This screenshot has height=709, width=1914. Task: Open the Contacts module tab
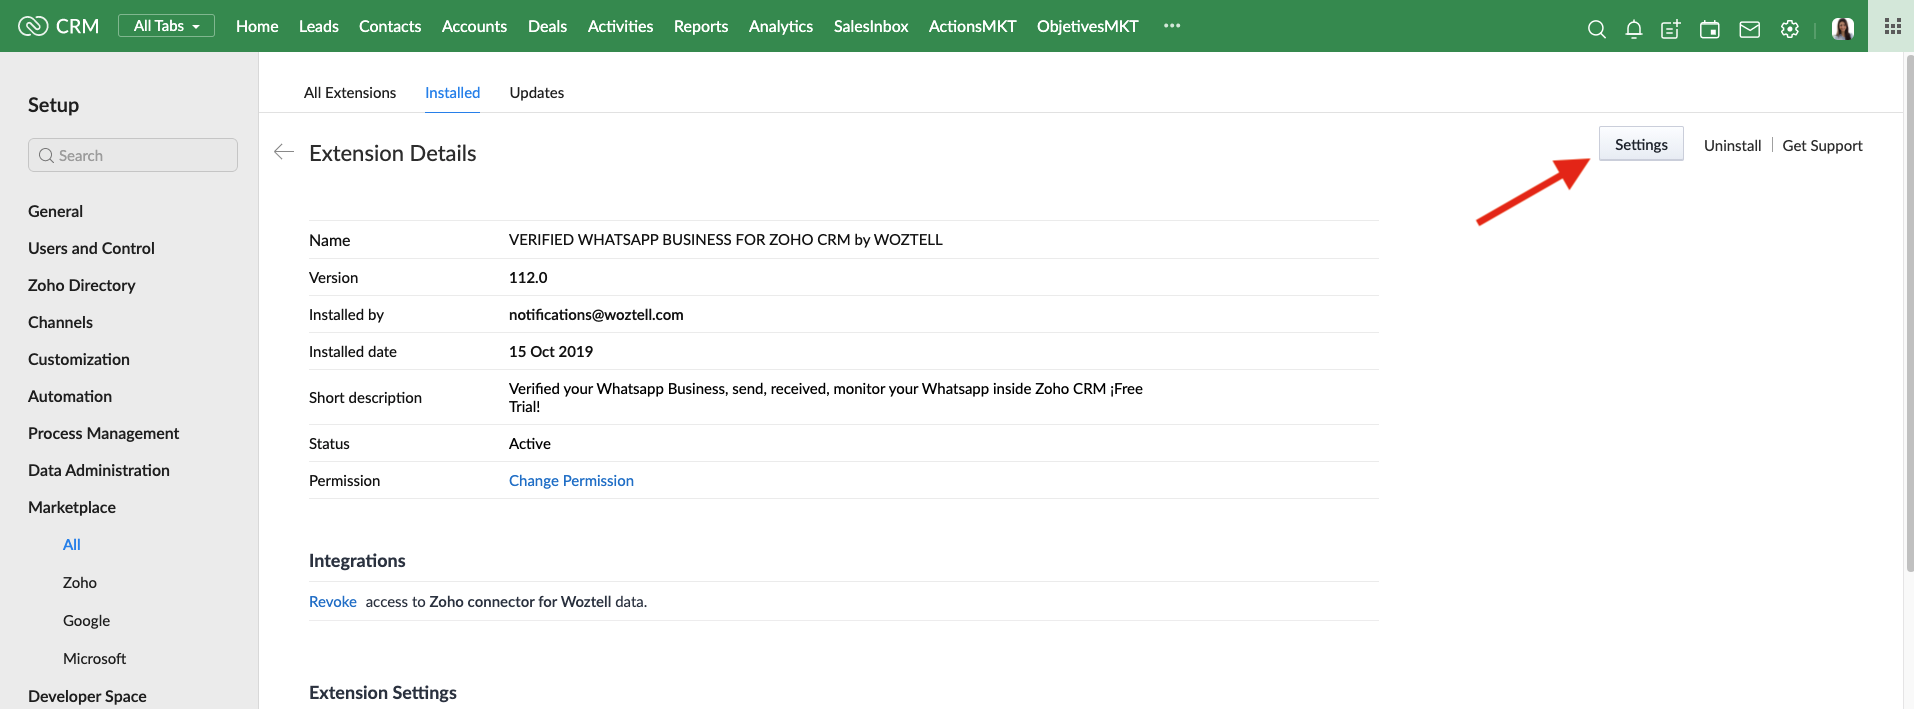coord(390,26)
